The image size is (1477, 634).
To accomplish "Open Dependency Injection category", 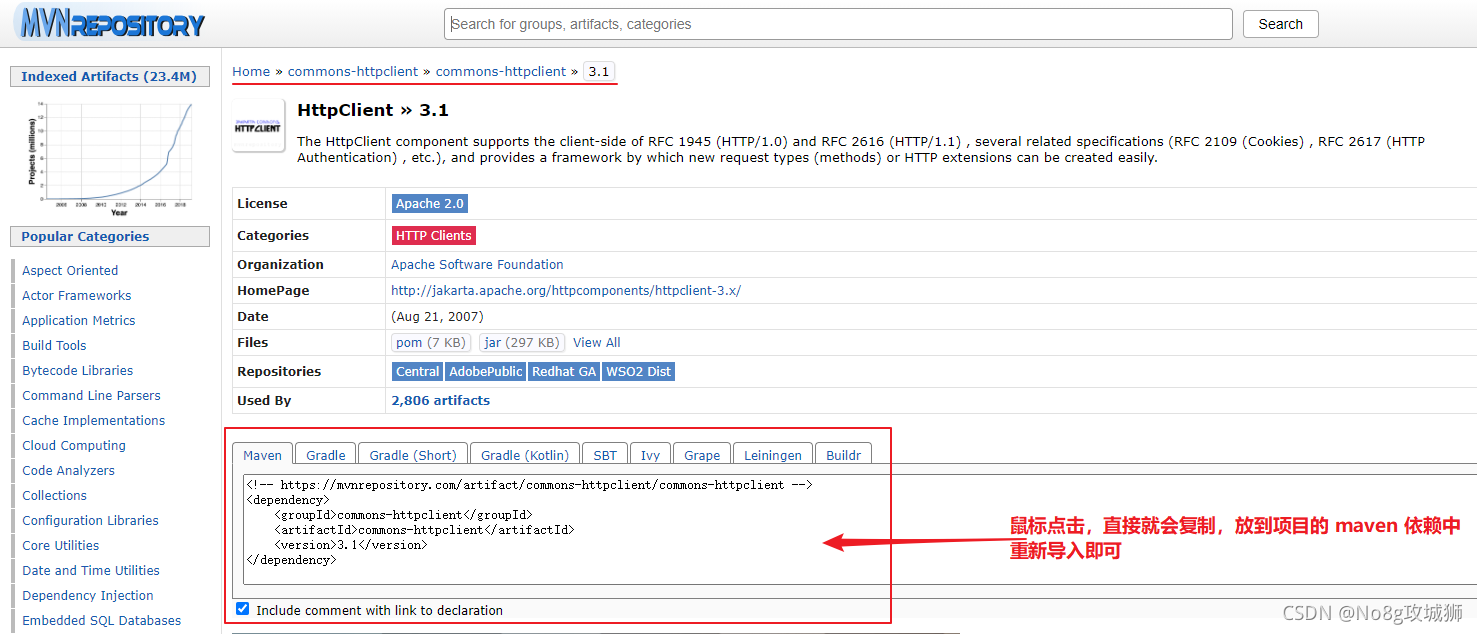I will [x=88, y=595].
